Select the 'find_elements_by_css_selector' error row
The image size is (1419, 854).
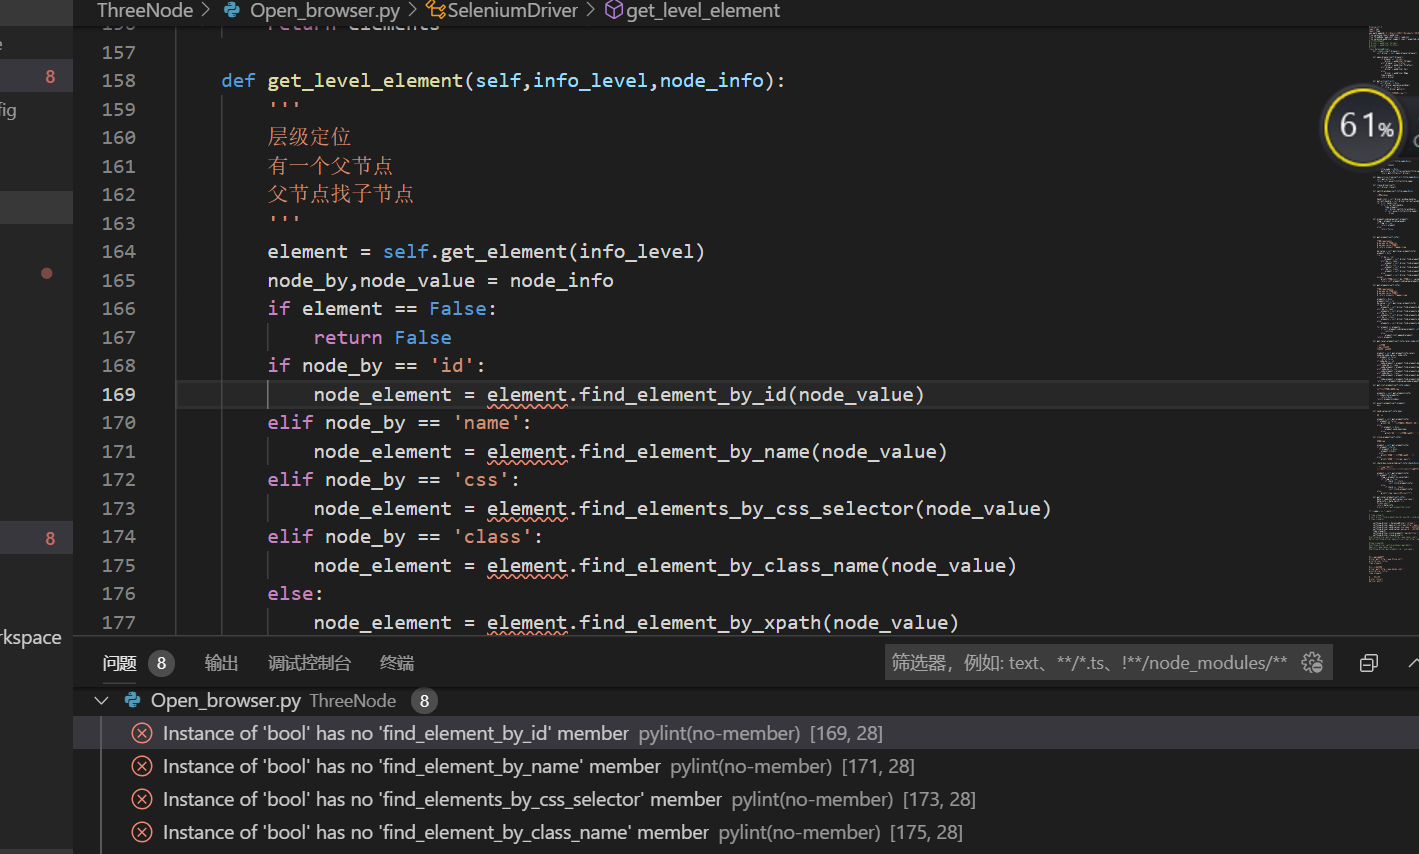pyautogui.click(x=746, y=799)
